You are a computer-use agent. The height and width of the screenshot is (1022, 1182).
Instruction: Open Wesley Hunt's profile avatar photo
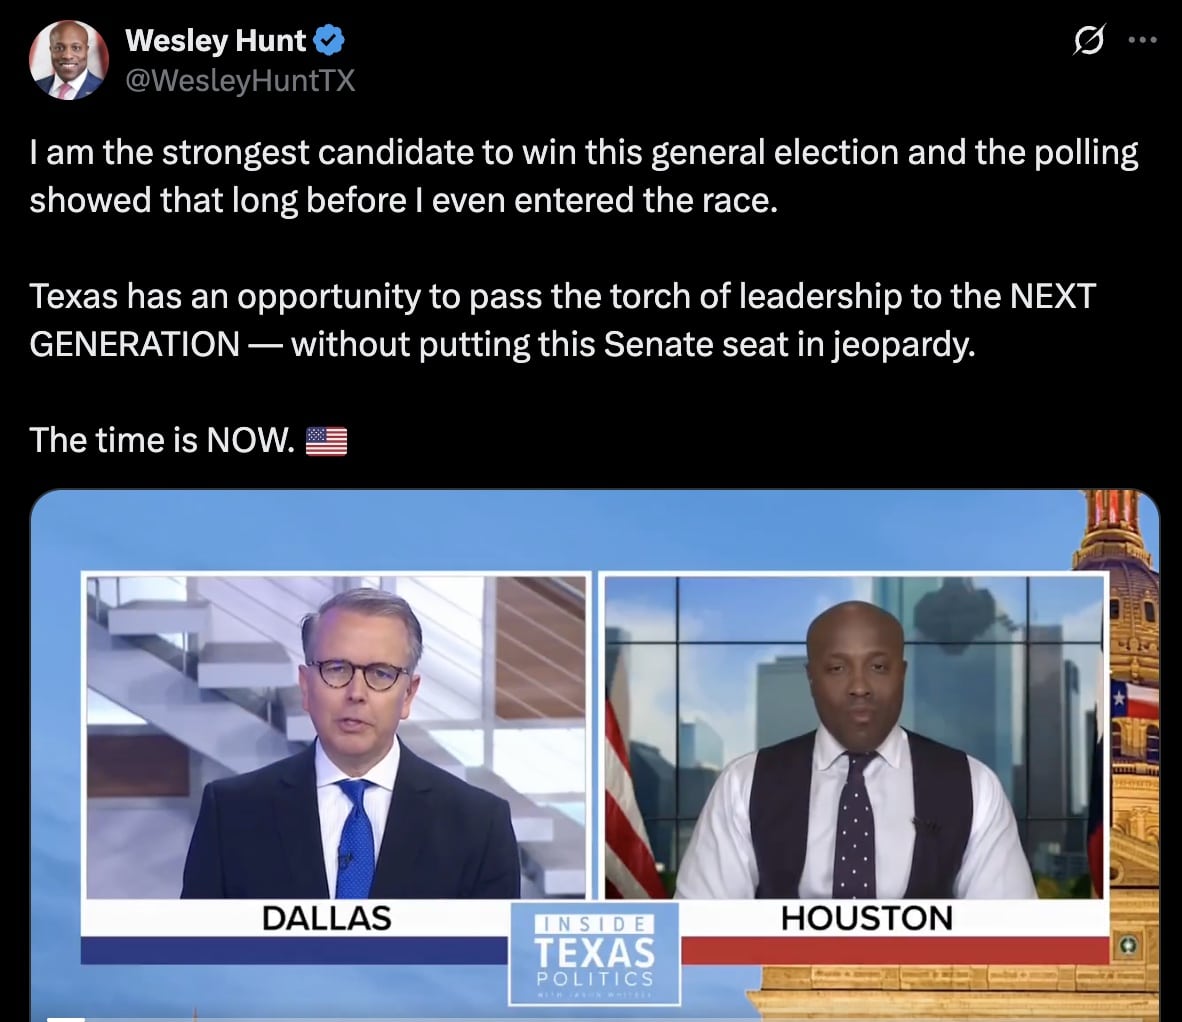pos(69,60)
